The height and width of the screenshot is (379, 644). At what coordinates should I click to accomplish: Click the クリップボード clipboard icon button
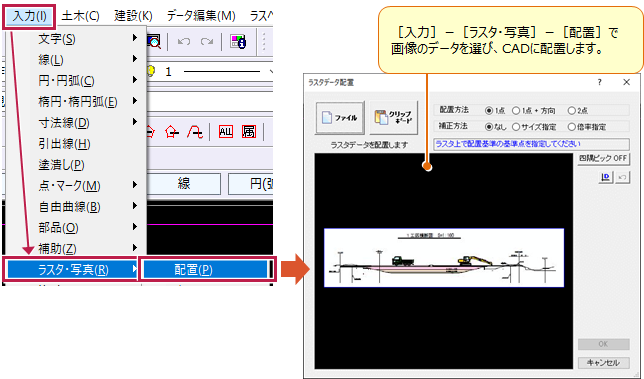tap(393, 118)
